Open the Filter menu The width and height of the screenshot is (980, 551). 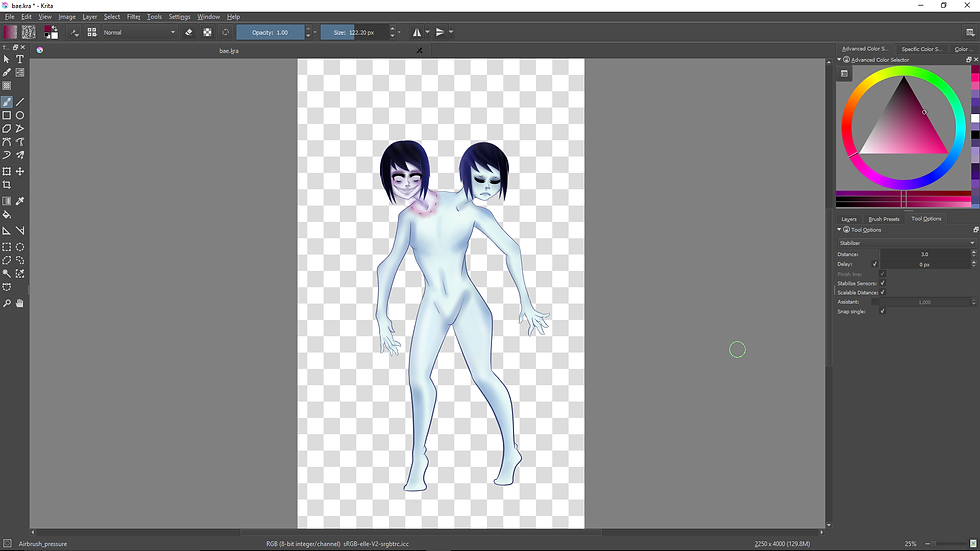pos(134,17)
